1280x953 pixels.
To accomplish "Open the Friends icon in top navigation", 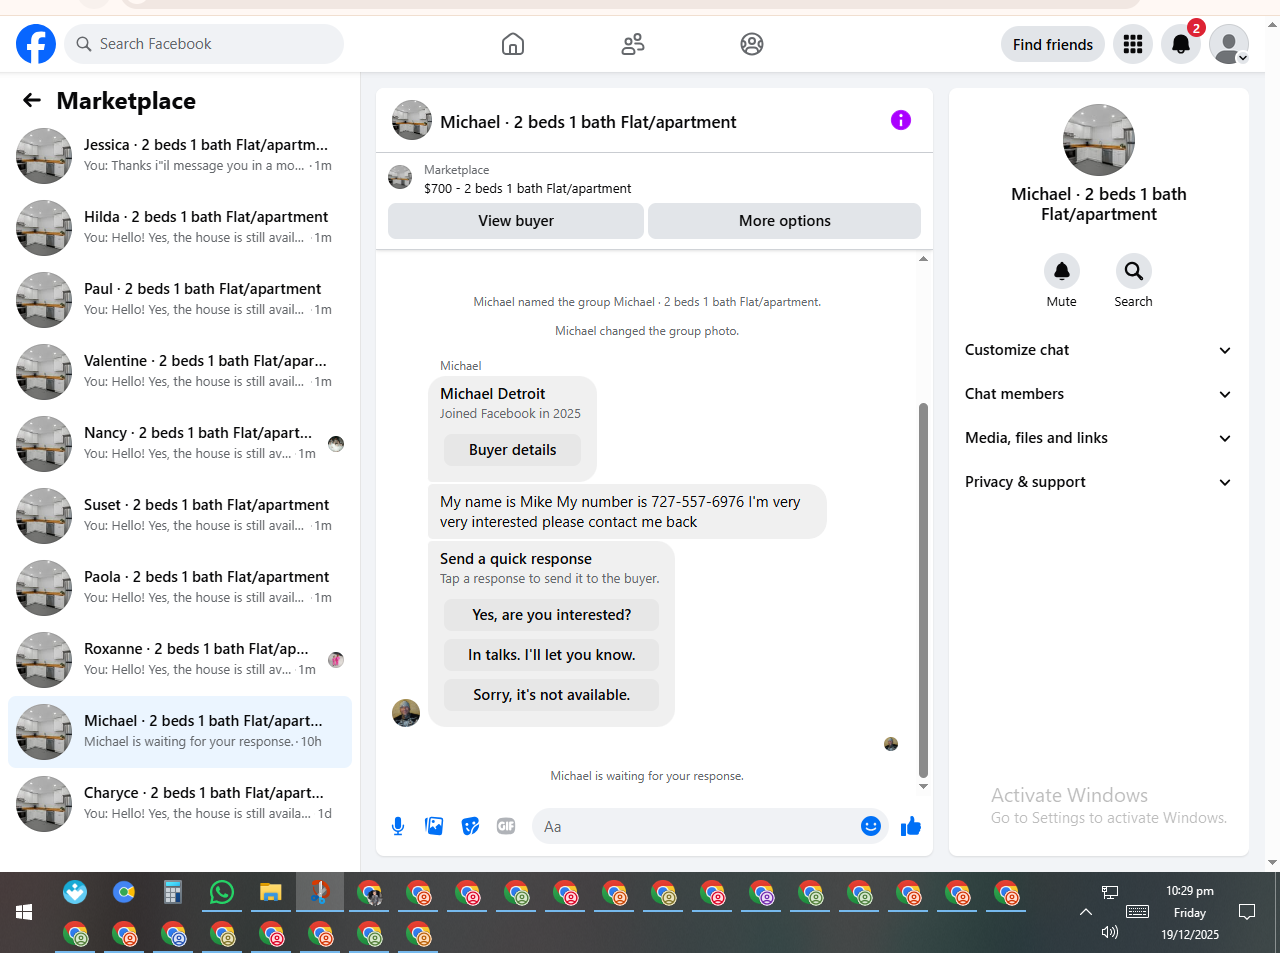I will 633,44.
